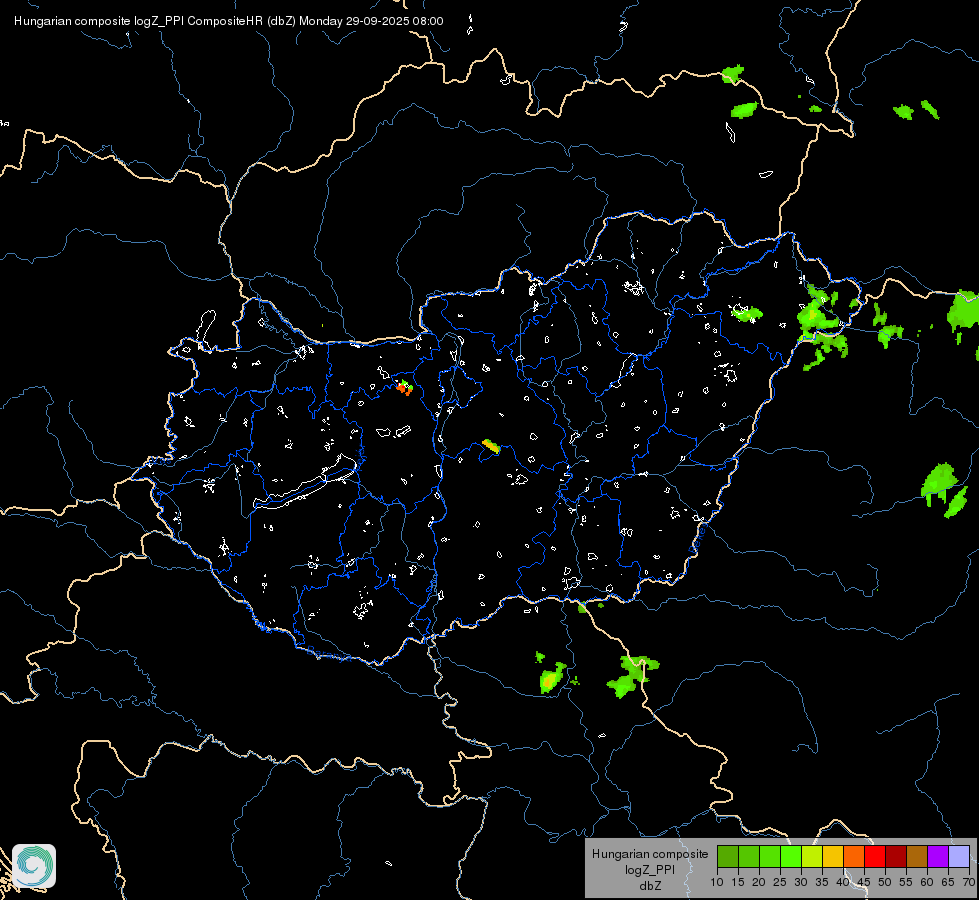The image size is (979, 900).
Task: Click the legend scale value 60
Action: tap(927, 883)
